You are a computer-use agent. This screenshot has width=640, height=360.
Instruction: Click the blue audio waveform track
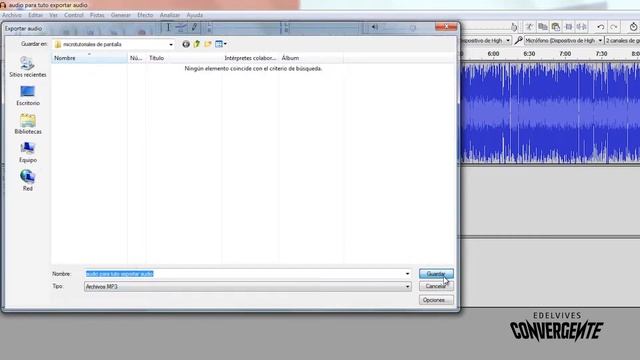(x=550, y=112)
